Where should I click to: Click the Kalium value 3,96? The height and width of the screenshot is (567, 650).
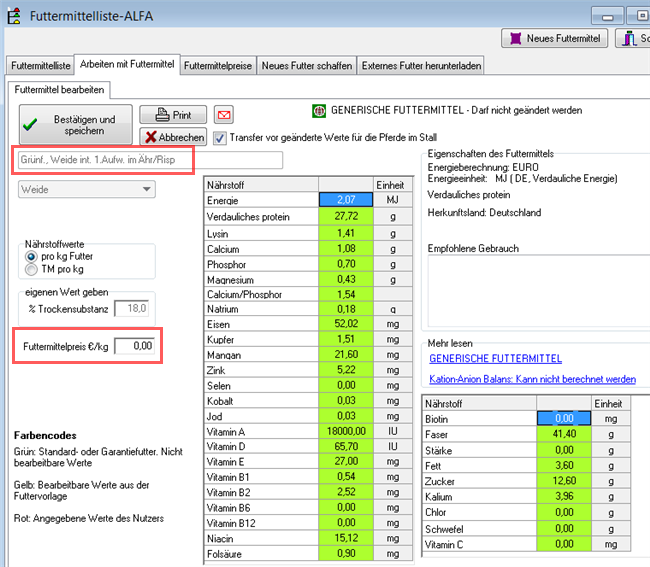564,496
